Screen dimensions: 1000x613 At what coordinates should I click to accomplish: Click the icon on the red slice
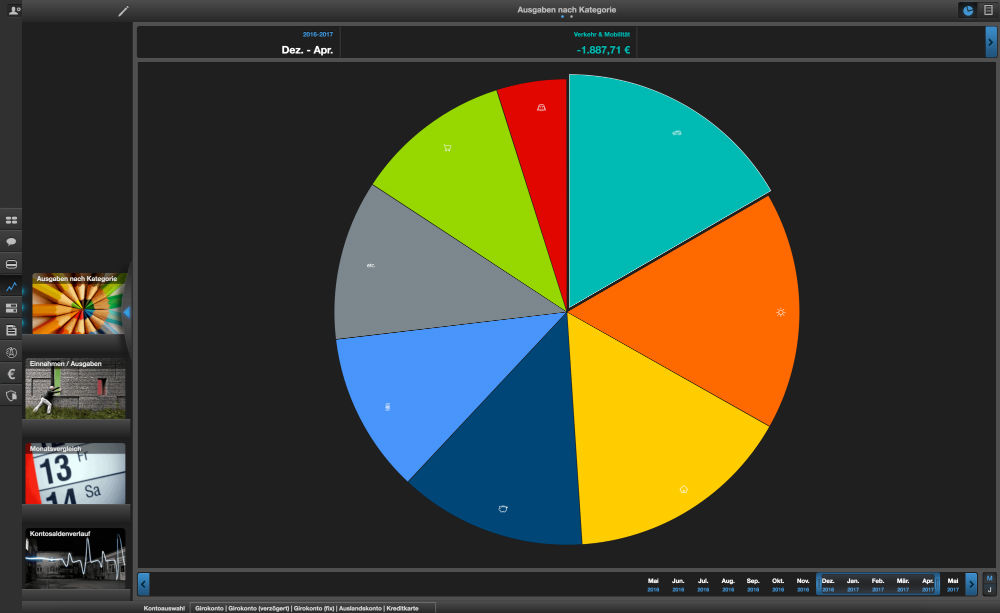click(541, 107)
